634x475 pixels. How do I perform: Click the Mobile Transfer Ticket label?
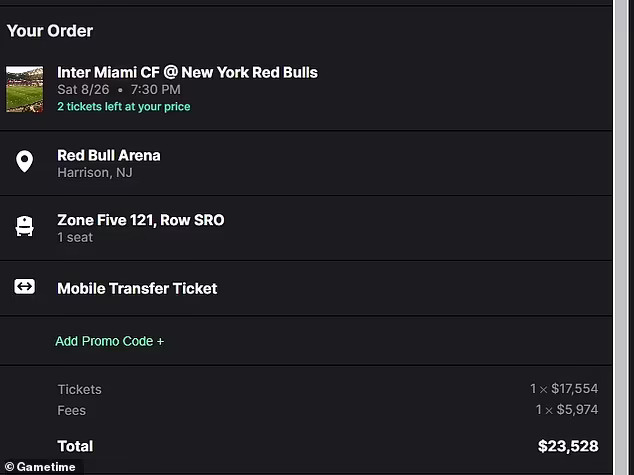(x=137, y=288)
